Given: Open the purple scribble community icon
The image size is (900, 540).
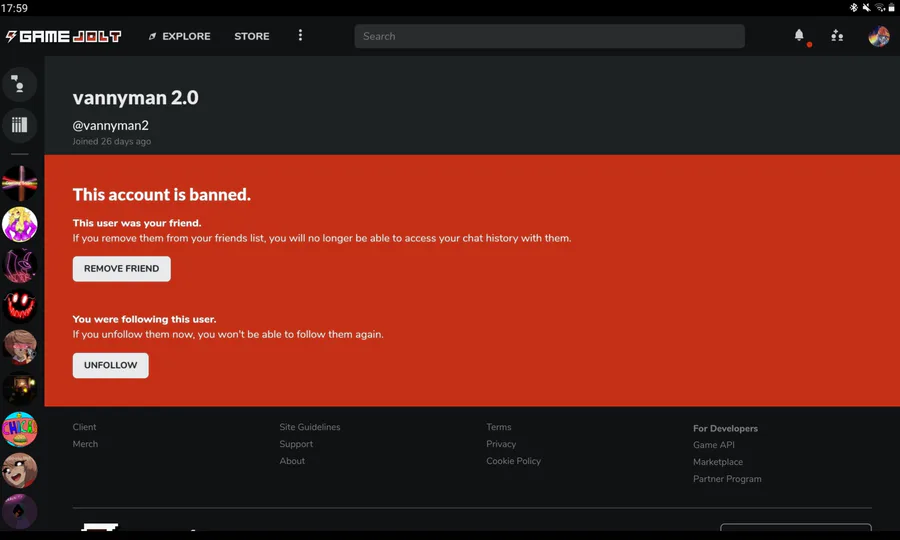Looking at the screenshot, I should (19, 265).
